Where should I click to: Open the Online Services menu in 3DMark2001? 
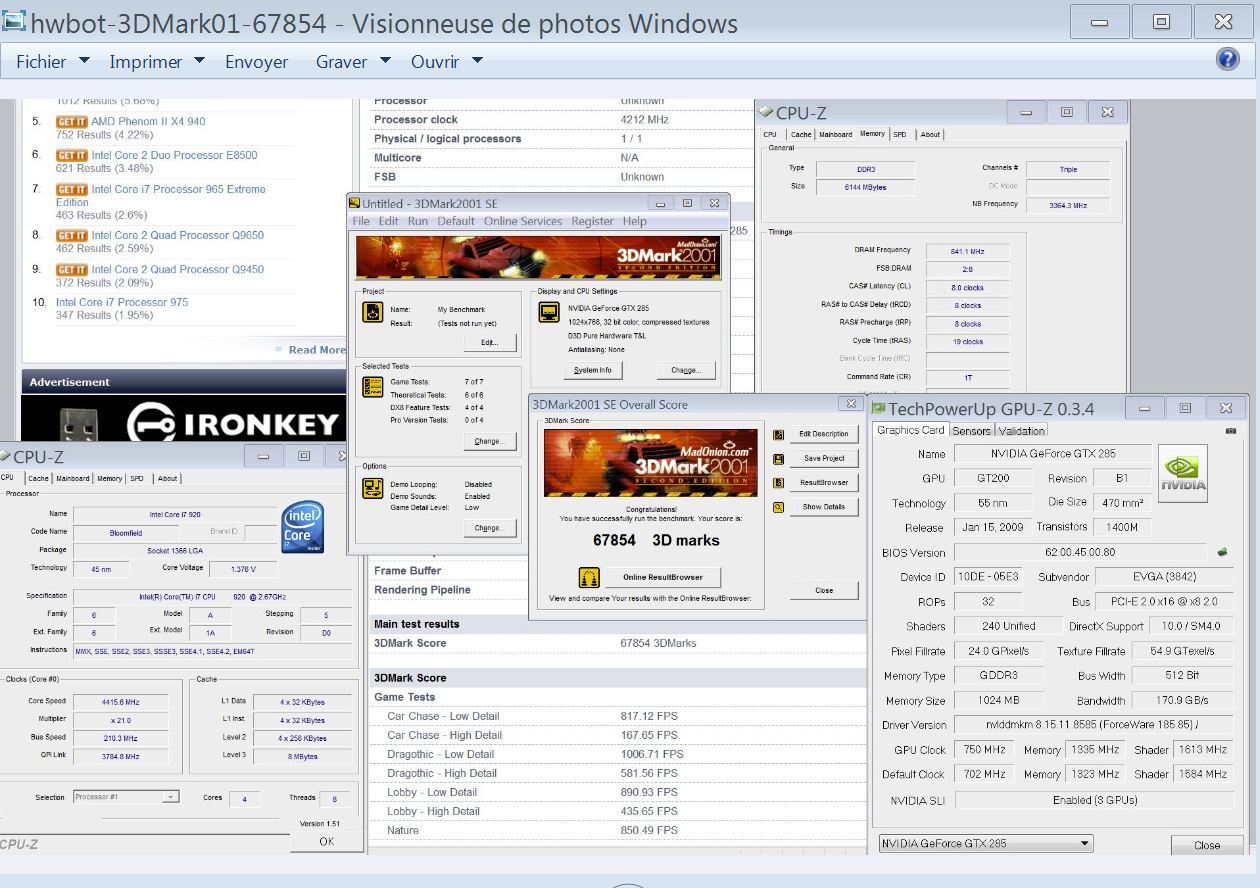click(x=523, y=221)
